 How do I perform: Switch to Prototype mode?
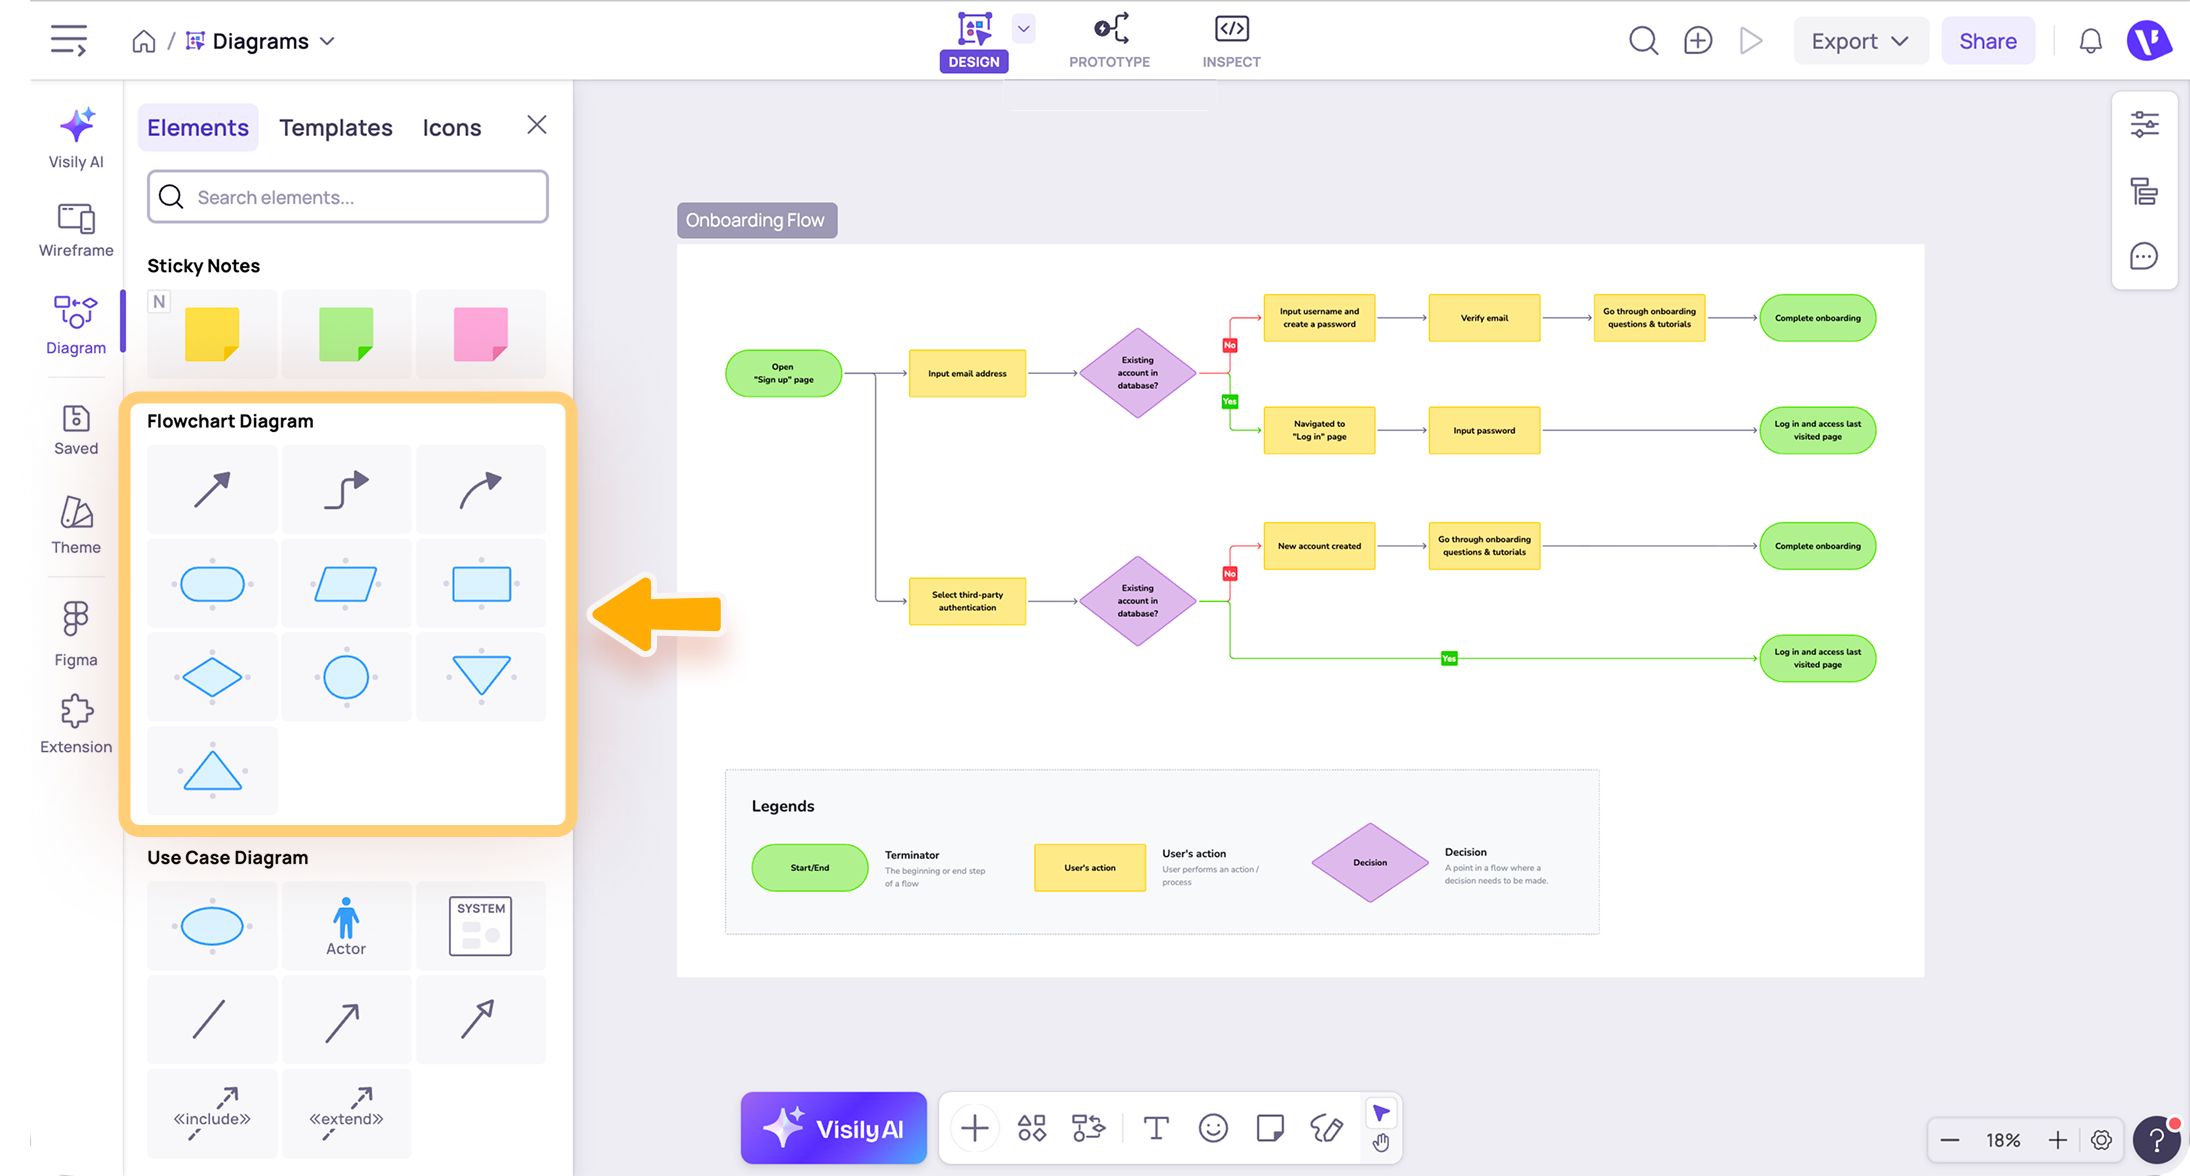tap(1109, 42)
